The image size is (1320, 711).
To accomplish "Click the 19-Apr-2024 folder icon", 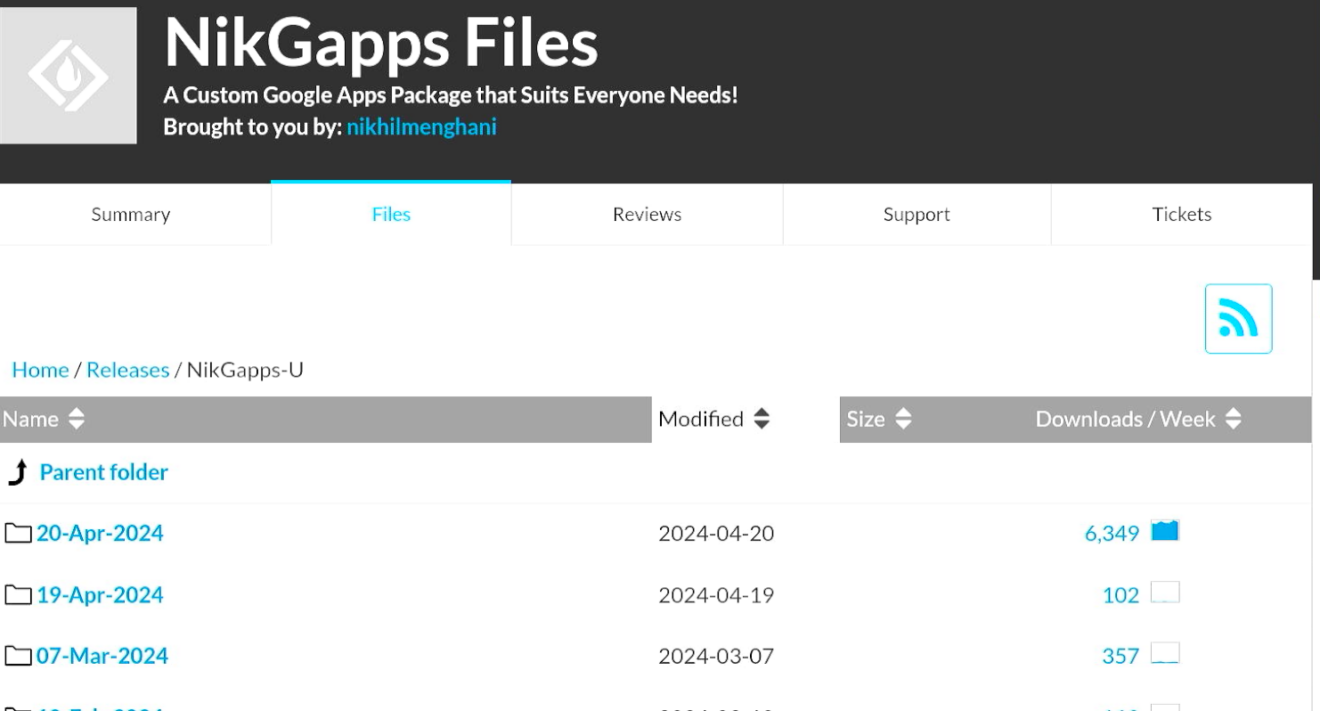I will tap(18, 595).
